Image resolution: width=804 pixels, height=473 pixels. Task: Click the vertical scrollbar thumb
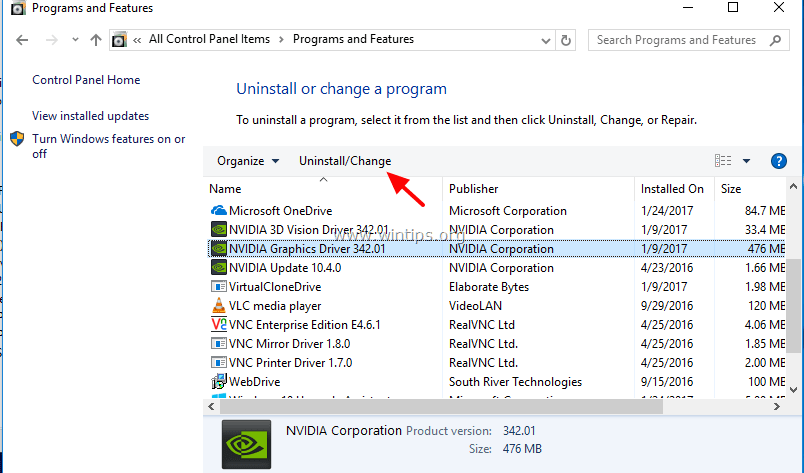794,306
